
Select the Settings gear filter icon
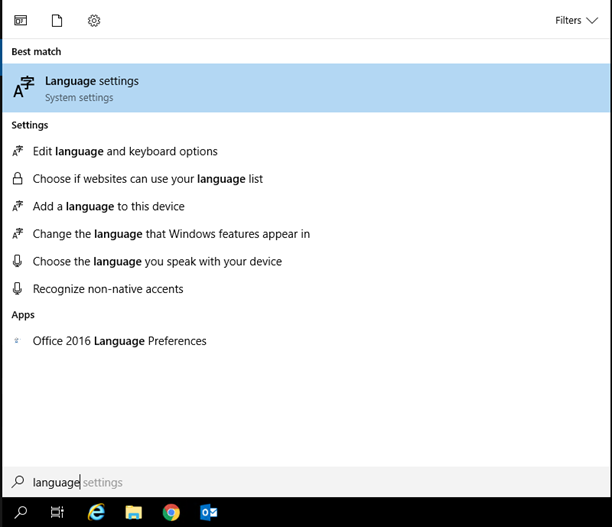(x=94, y=20)
